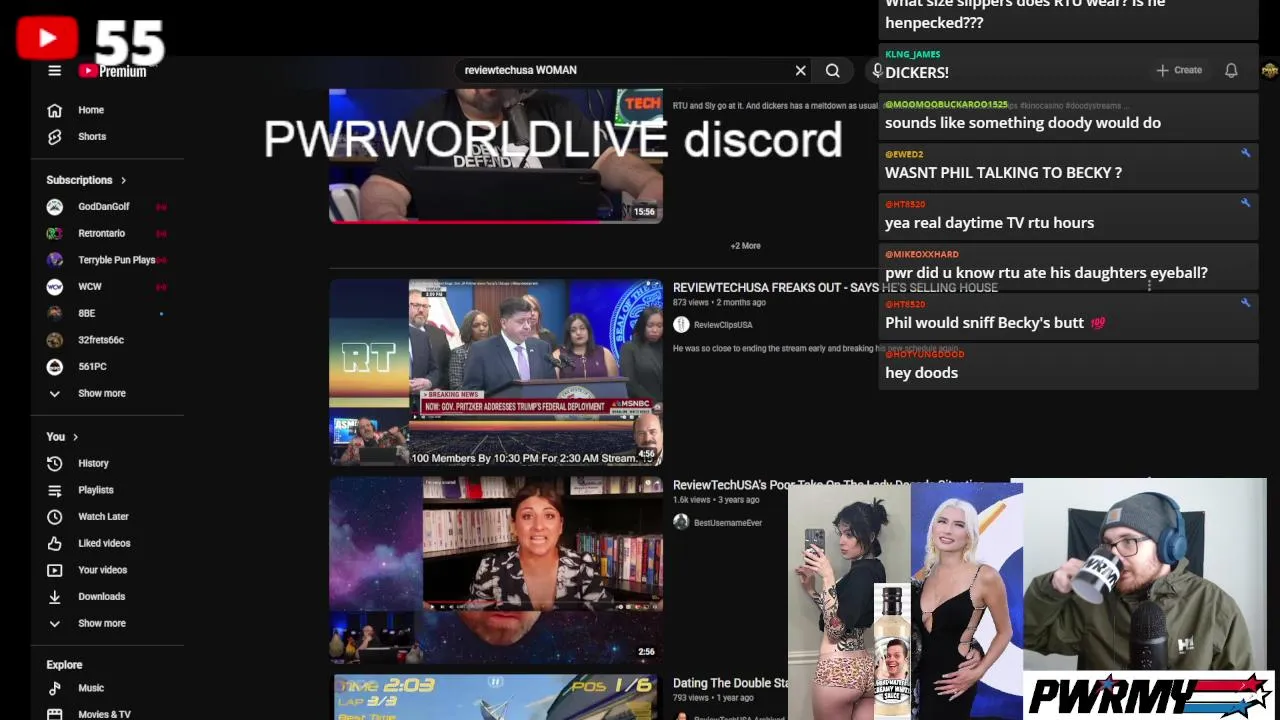Open the Create button
This screenshot has width=1280, height=720.
pos(1179,70)
